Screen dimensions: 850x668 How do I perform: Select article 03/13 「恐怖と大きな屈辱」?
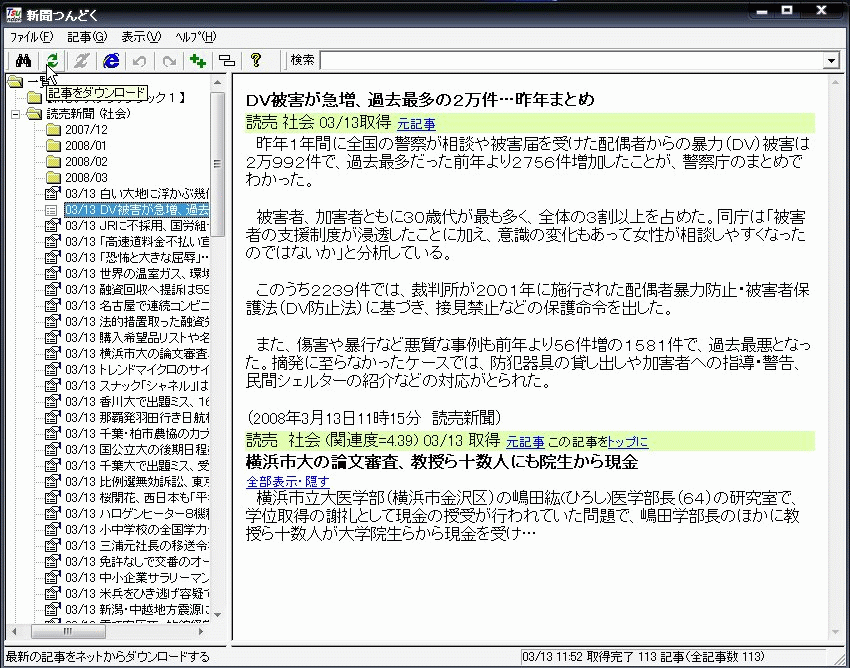(137, 258)
